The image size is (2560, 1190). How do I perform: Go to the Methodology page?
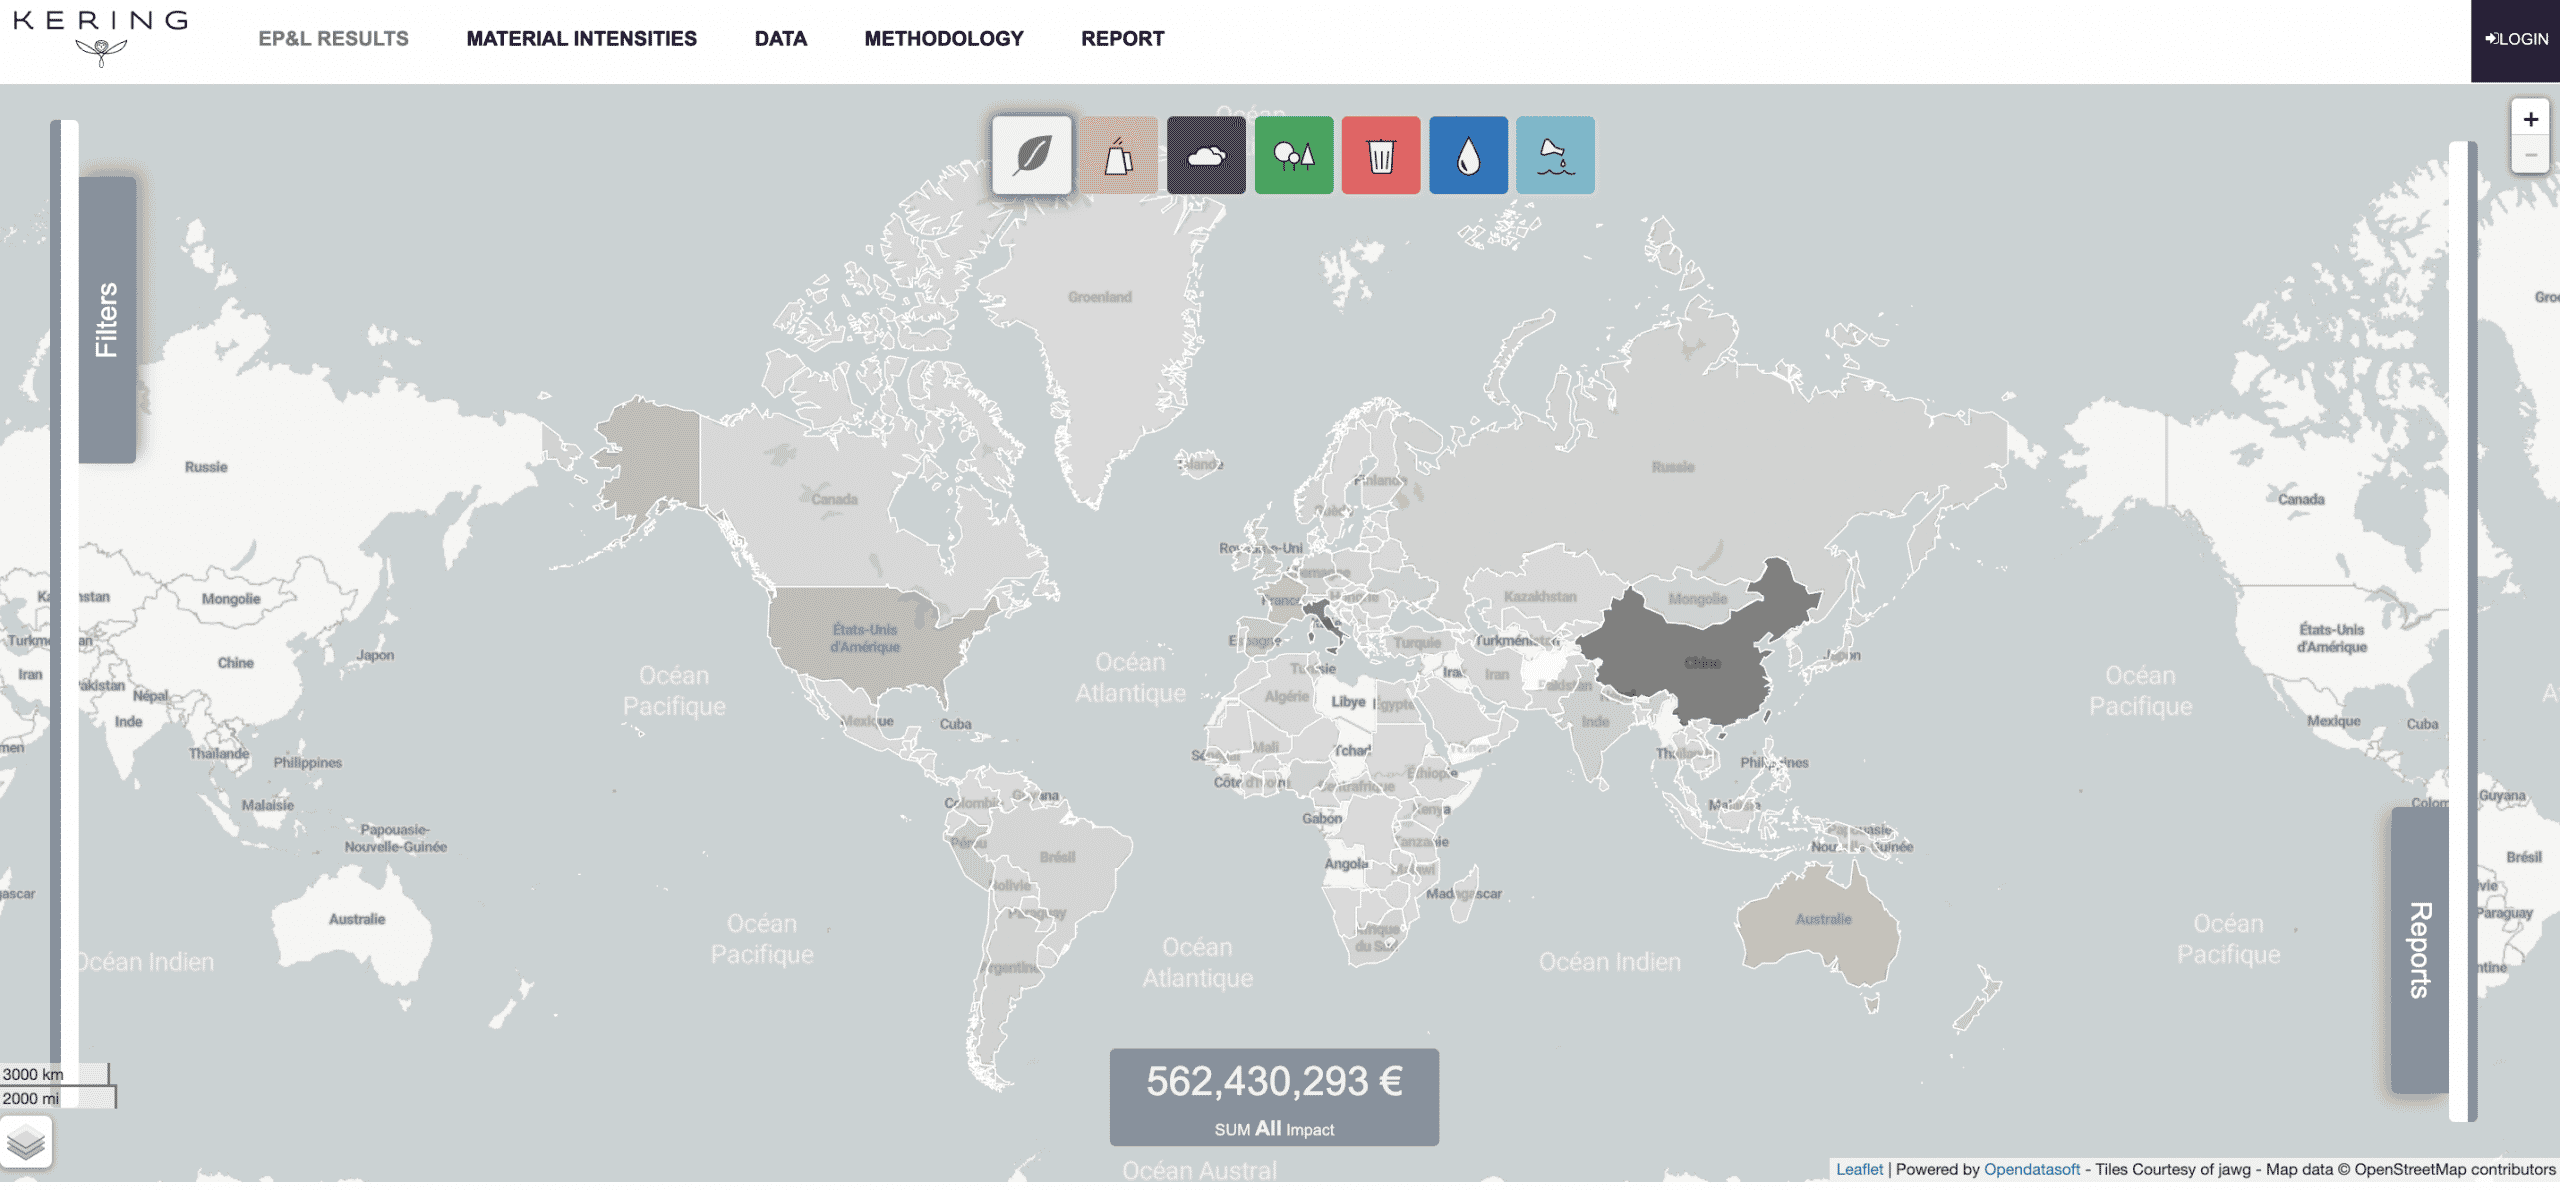pos(943,39)
